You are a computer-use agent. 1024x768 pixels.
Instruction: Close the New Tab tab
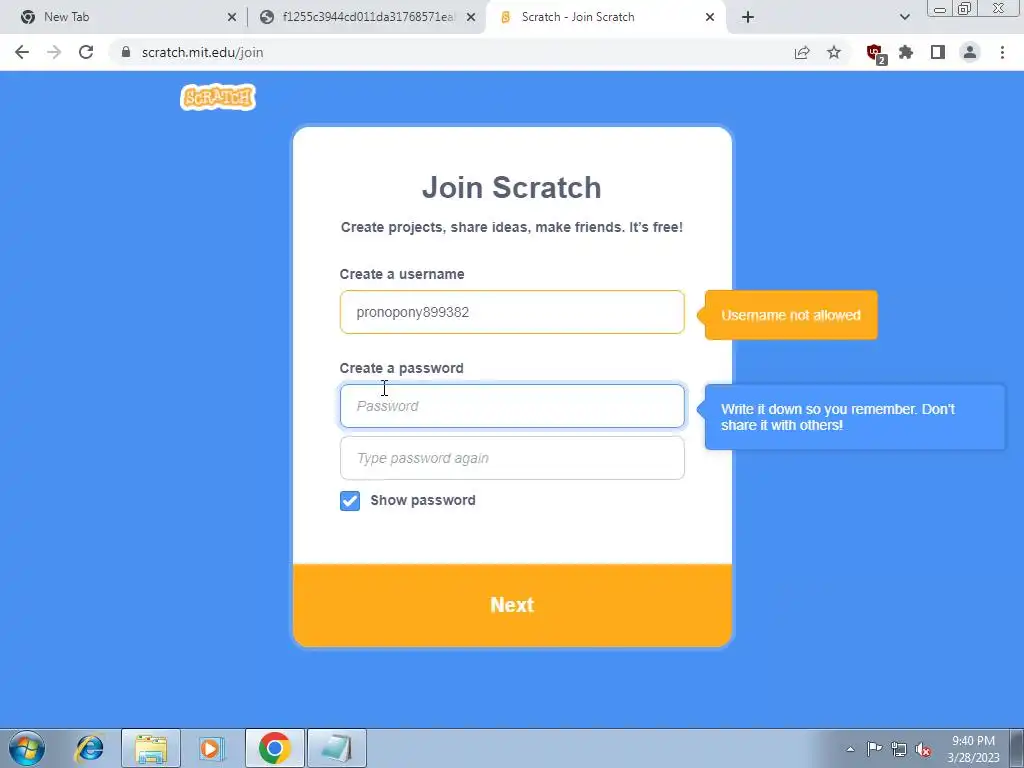point(232,17)
